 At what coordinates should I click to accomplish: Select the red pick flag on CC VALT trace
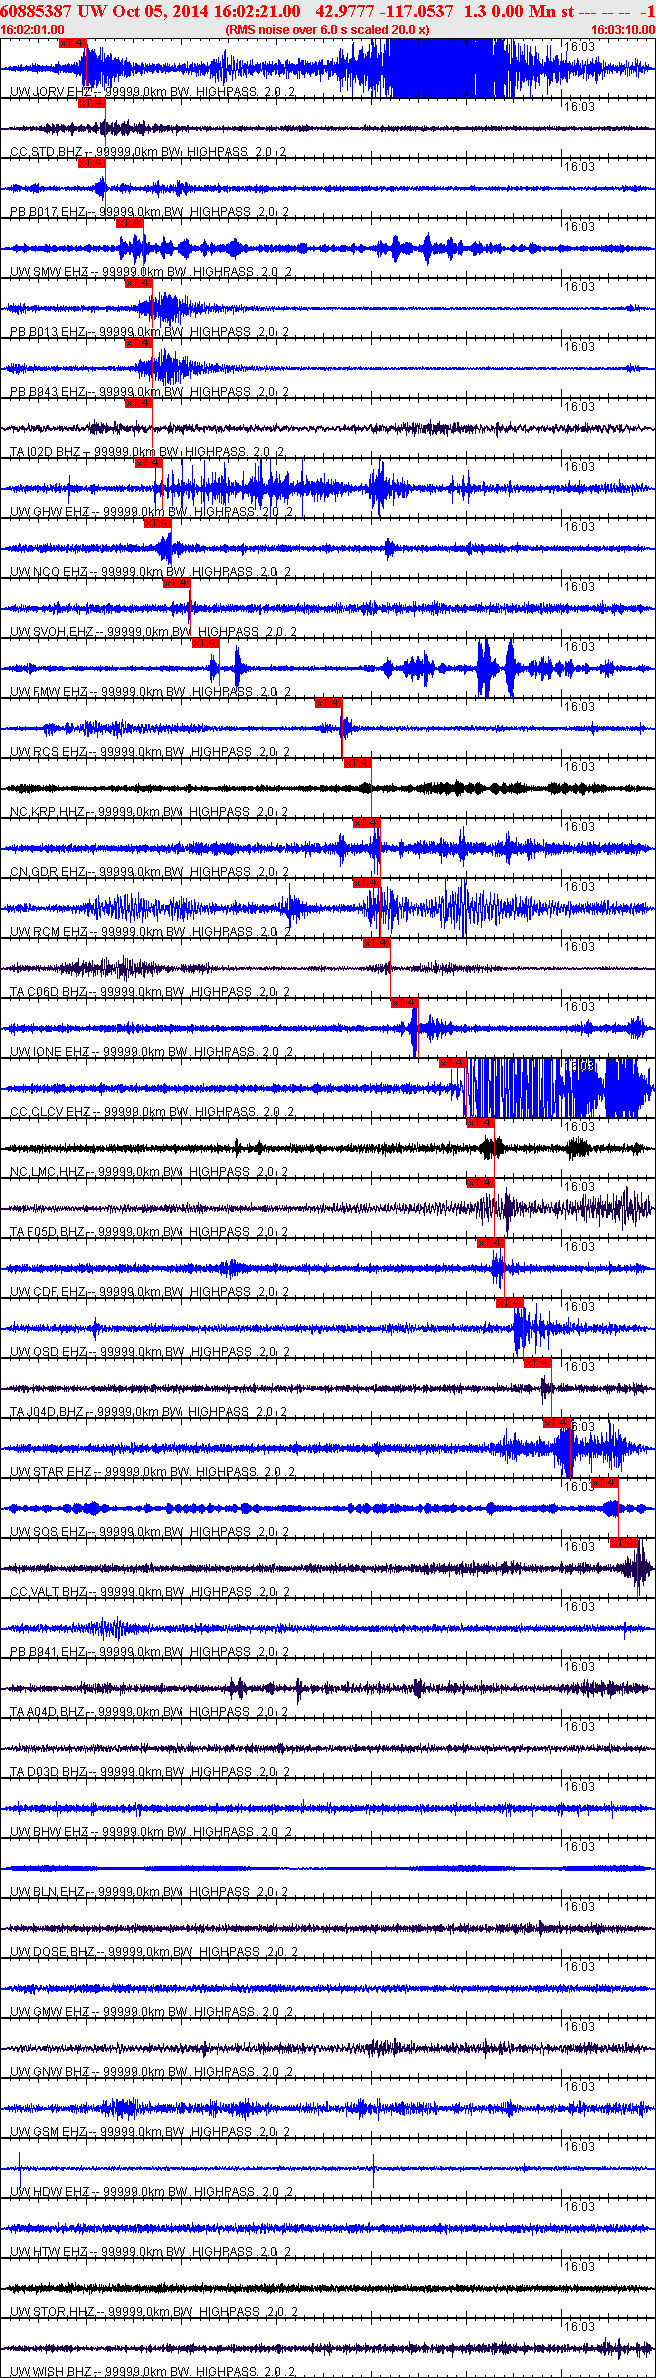(x=624, y=1543)
